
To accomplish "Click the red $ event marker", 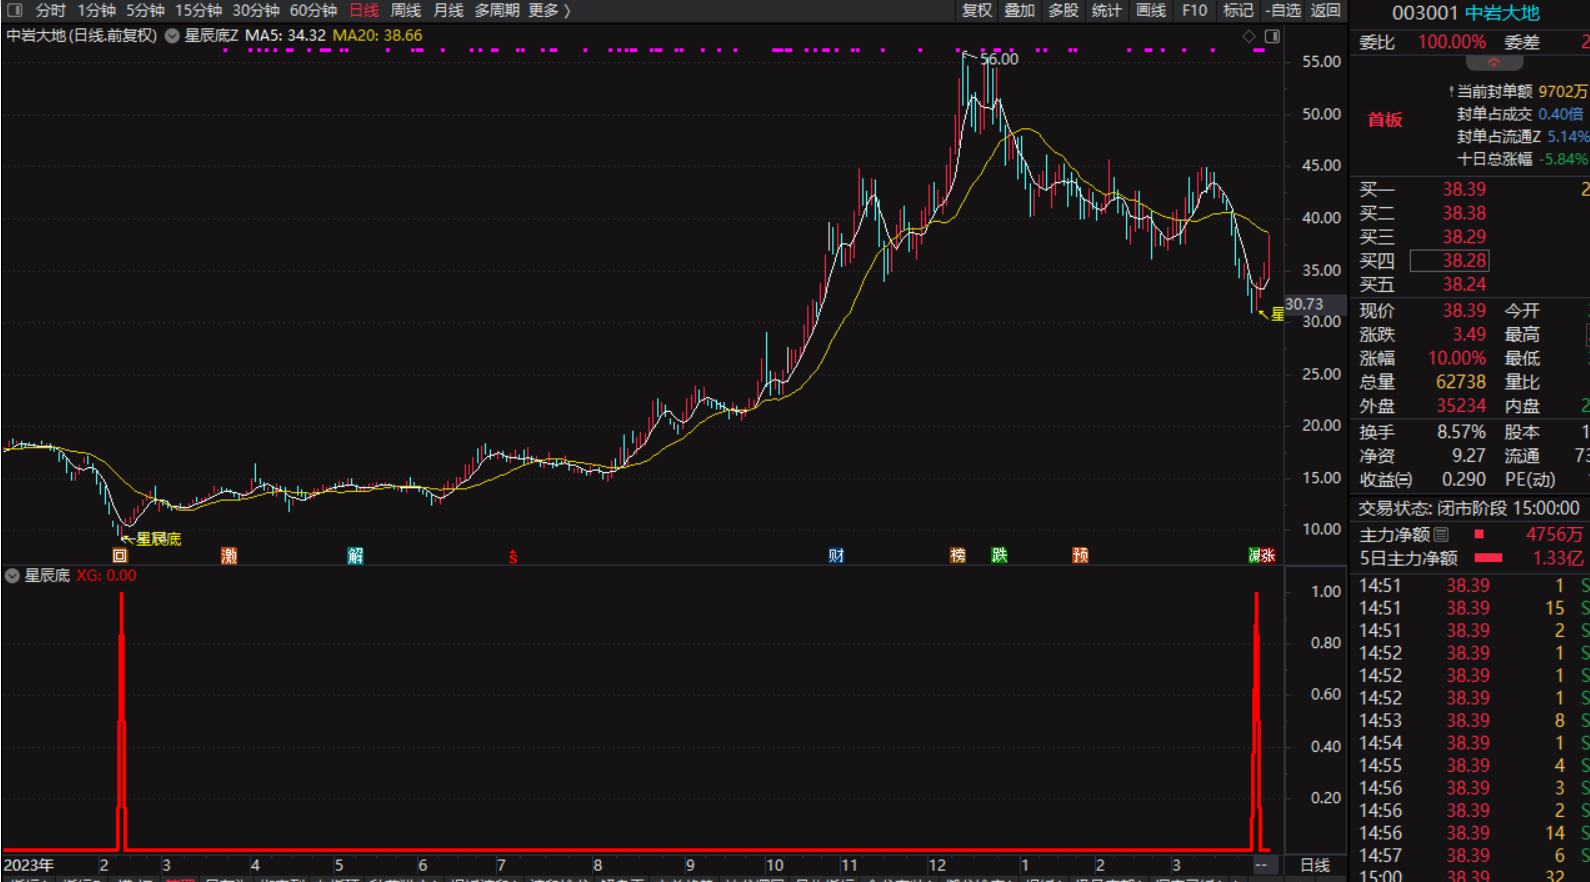I will [513, 557].
